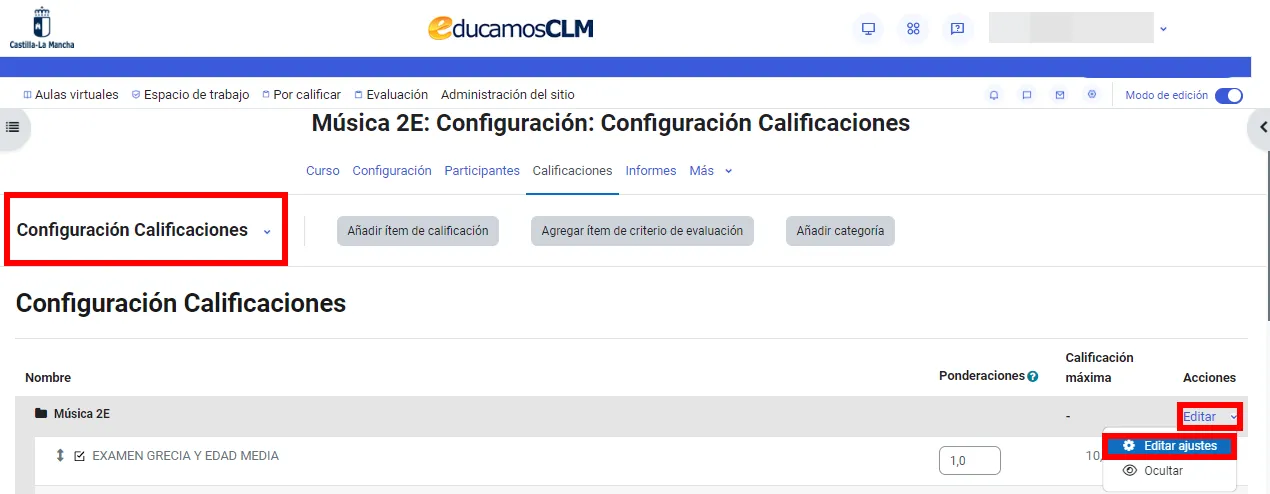Toggle the Modo de edición switch
The height and width of the screenshot is (494, 1270).
click(x=1229, y=96)
